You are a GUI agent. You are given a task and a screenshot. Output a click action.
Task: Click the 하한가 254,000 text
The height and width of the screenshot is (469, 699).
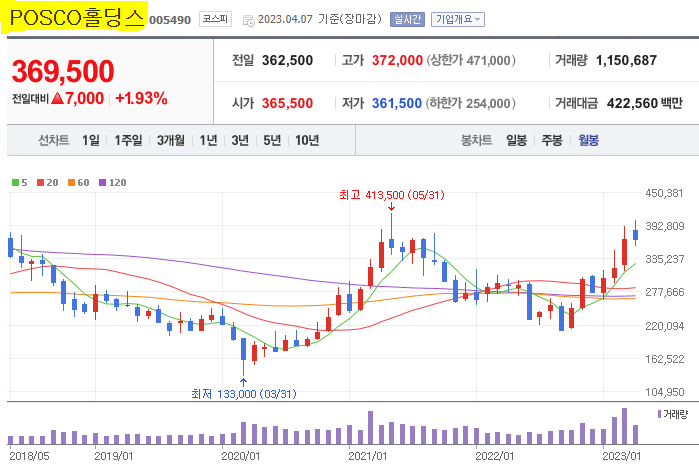pos(470,103)
